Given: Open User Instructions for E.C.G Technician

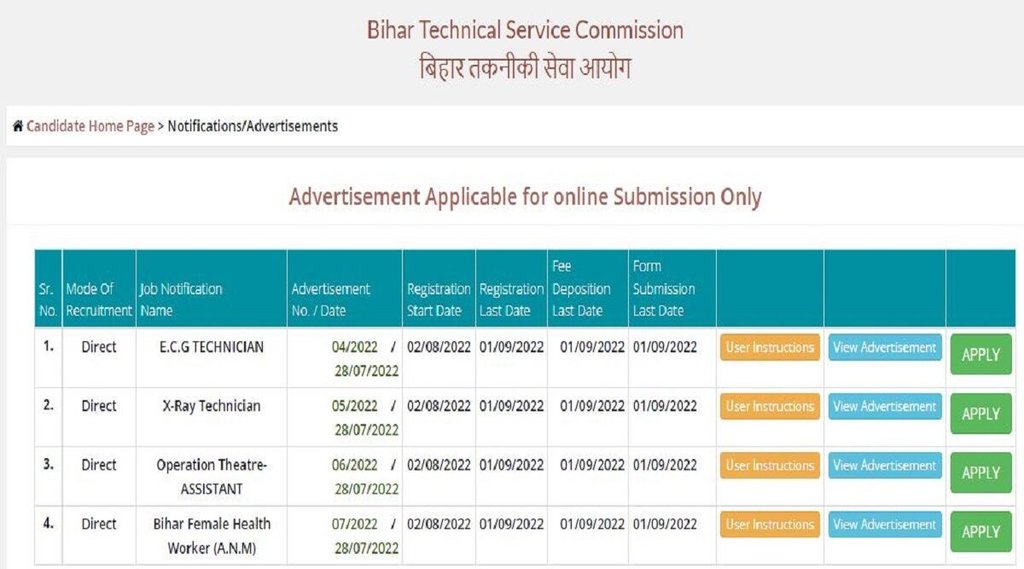Looking at the screenshot, I should [x=769, y=348].
